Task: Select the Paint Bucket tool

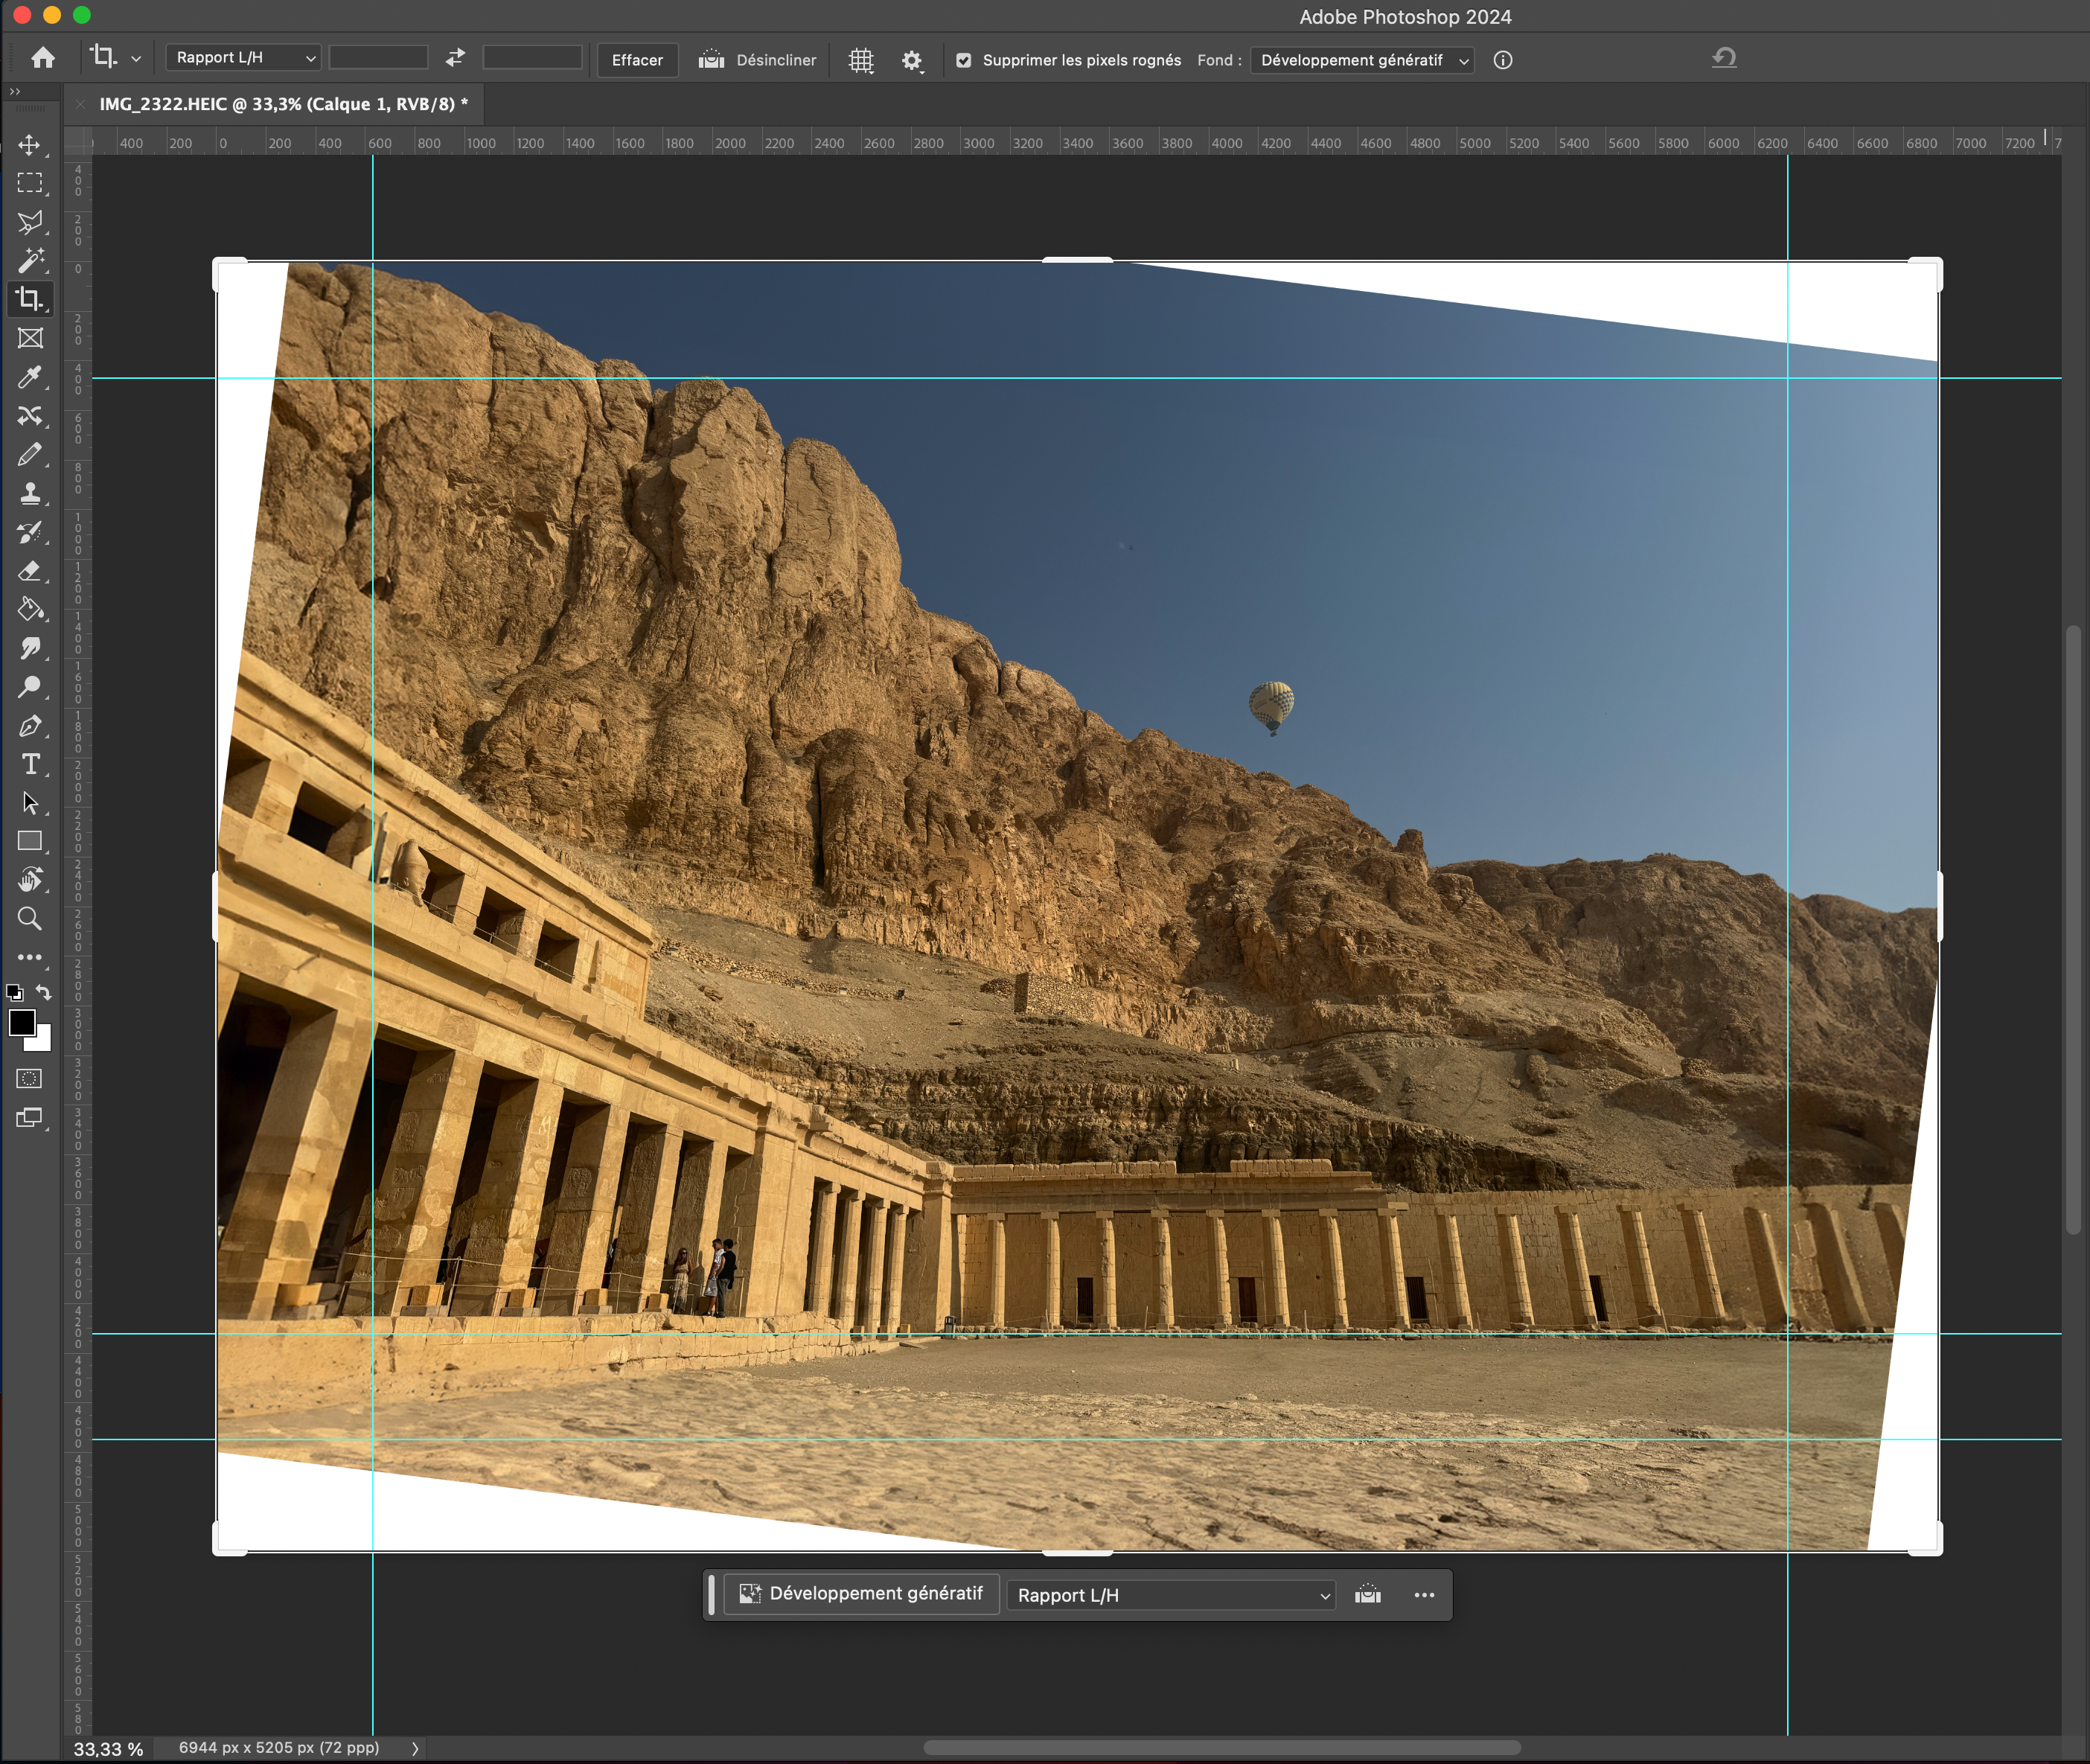Action: [30, 609]
